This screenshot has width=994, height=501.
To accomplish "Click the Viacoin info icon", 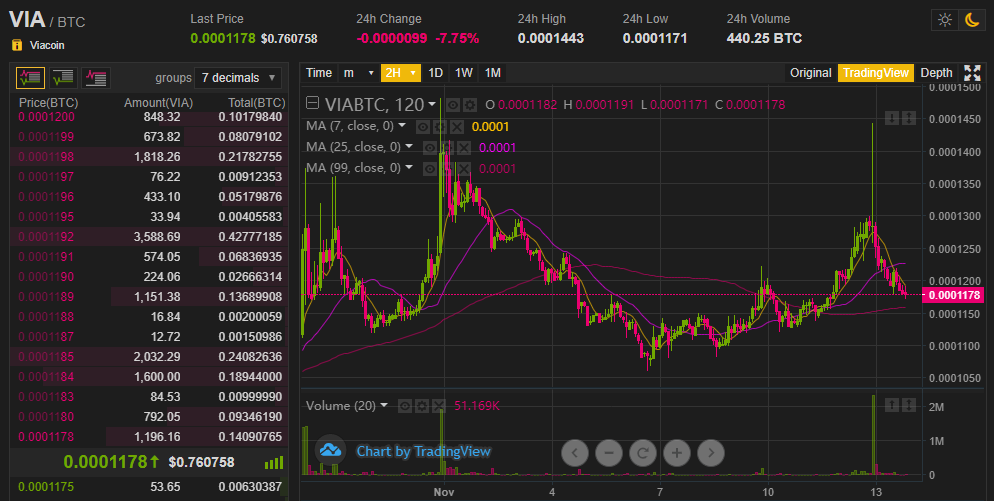I will click(x=17, y=45).
